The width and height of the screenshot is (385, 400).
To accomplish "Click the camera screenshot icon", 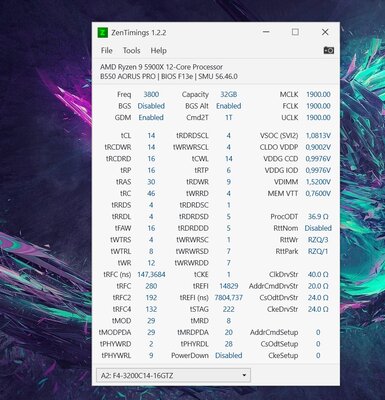I will coord(329,50).
